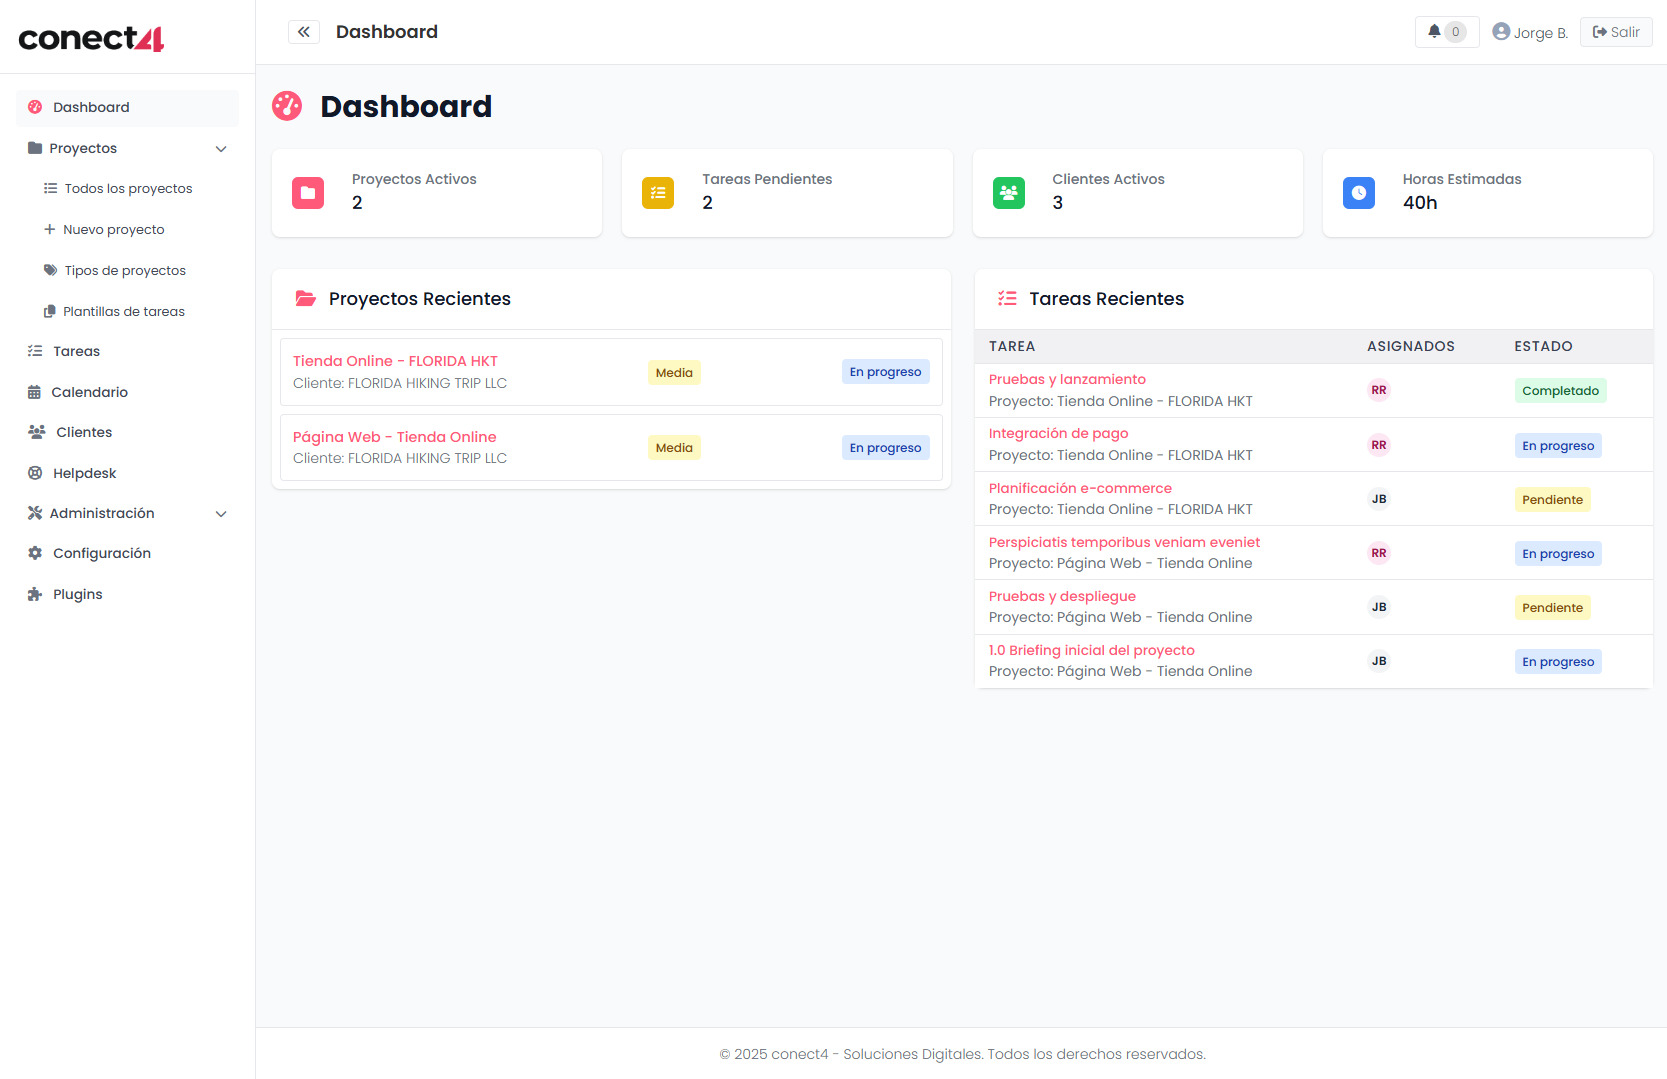The image size is (1667, 1079).
Task: Open the Tienda Online - FLORIDA HKT project
Action: pyautogui.click(x=395, y=361)
